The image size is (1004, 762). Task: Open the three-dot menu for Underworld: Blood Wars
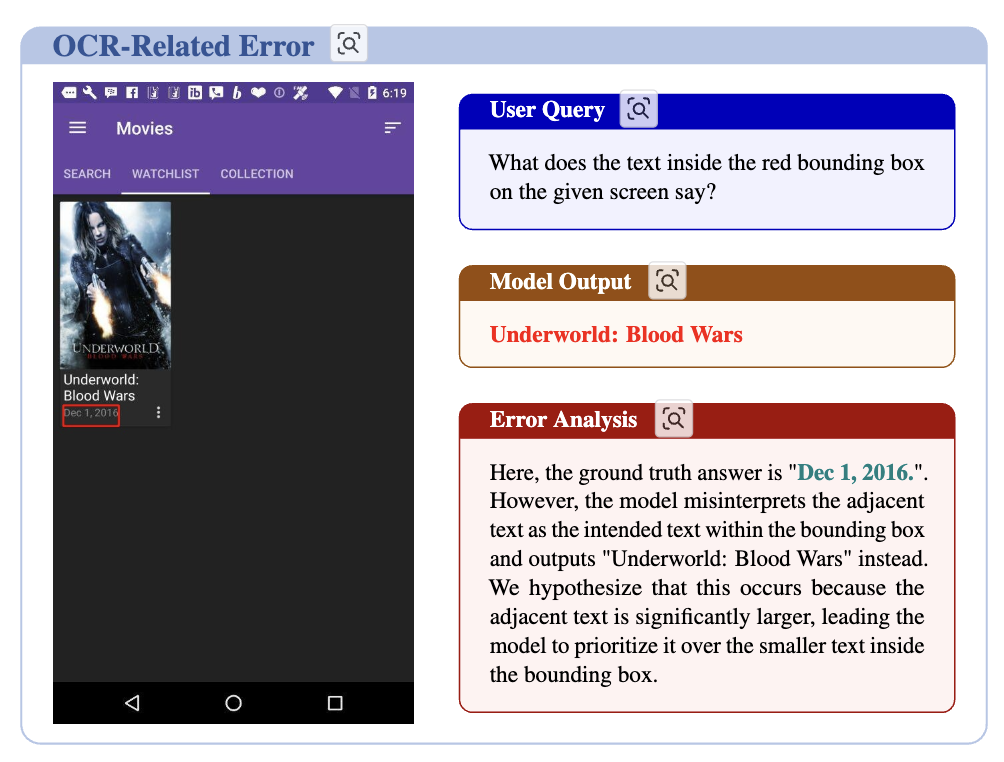coord(158,412)
